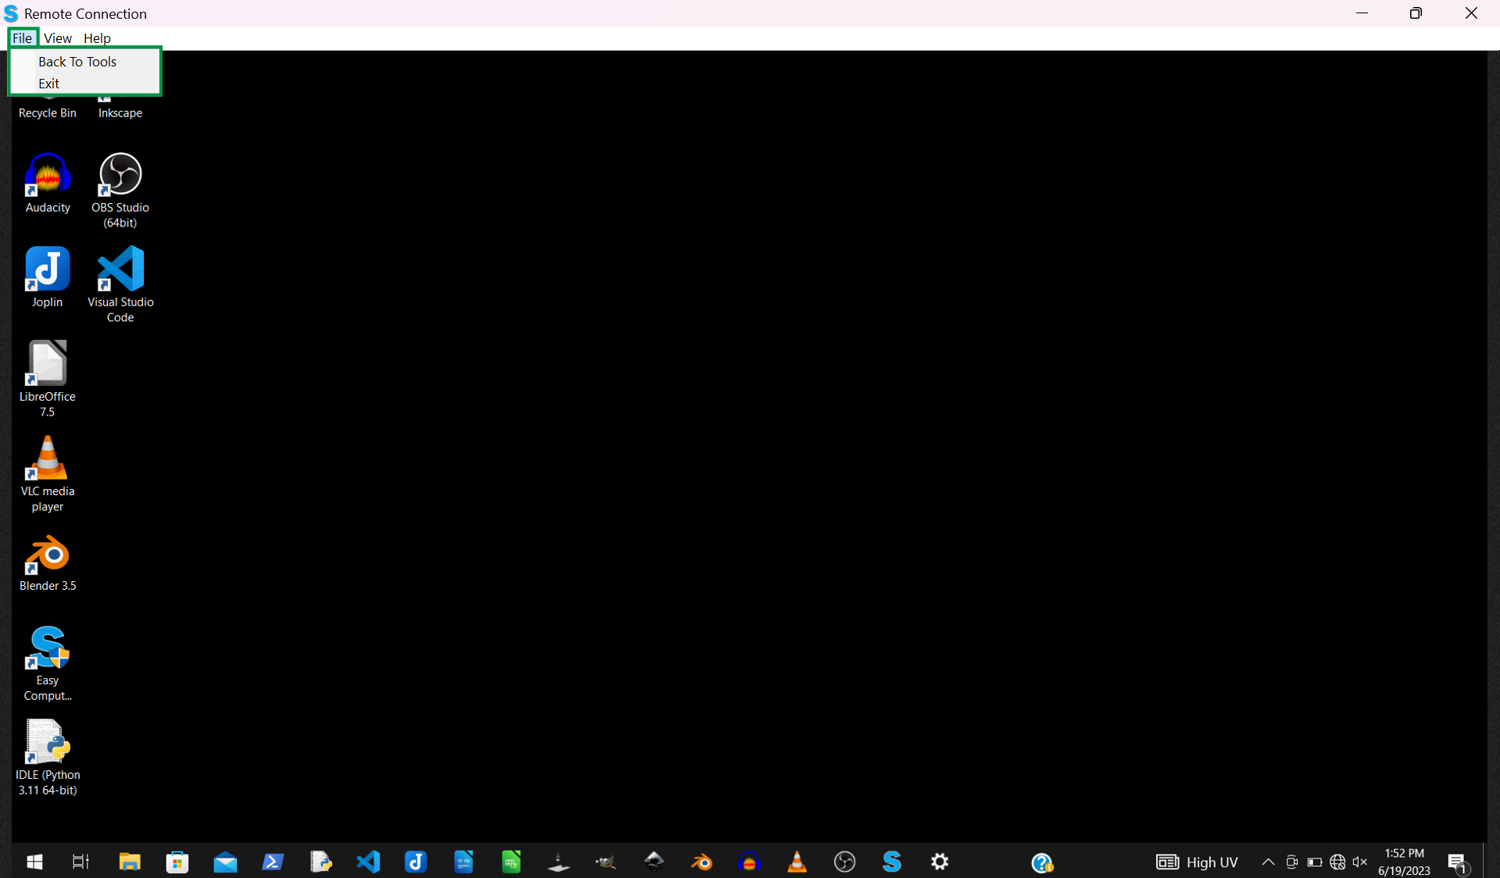Open Windows Start menu in remote taskbar

pyautogui.click(x=34, y=862)
